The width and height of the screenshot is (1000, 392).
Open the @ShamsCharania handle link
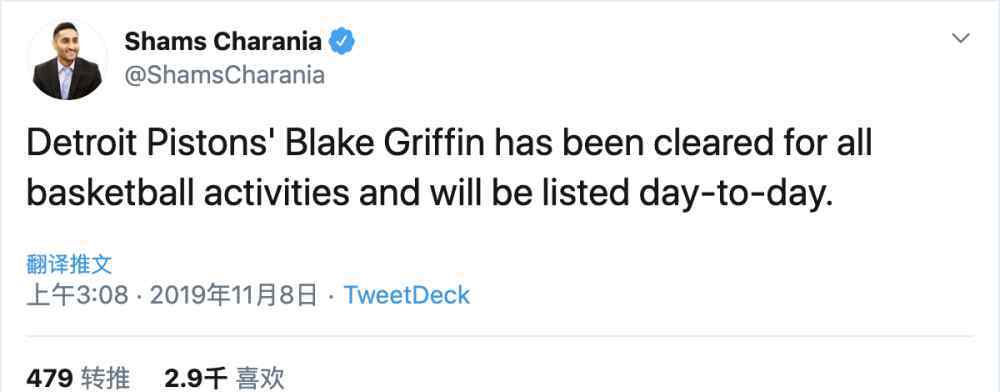click(x=224, y=75)
